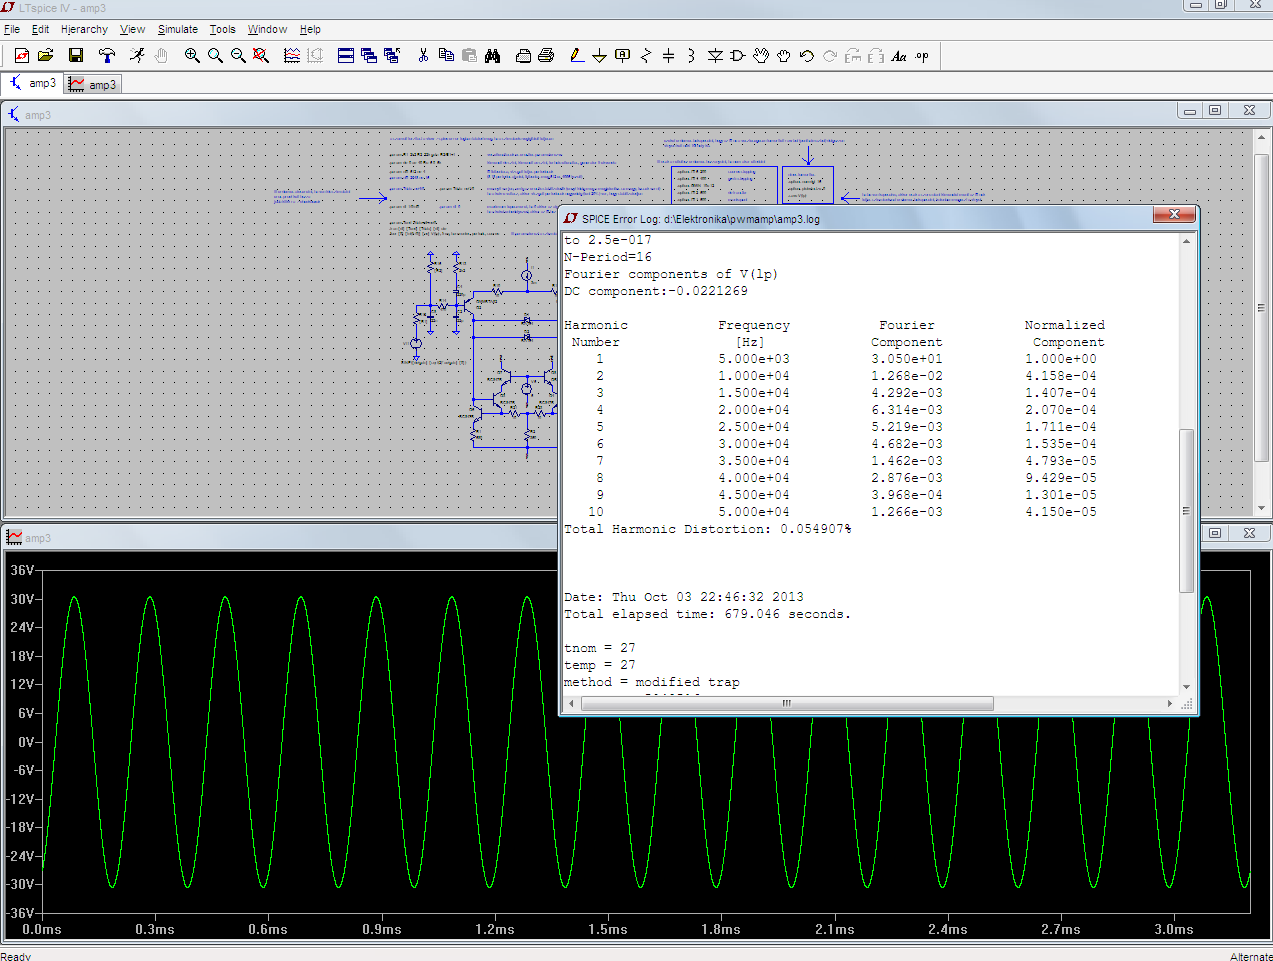Screen dimensions: 1273x961
Task: Switch to the amp3 waveform tab
Action: tap(93, 85)
